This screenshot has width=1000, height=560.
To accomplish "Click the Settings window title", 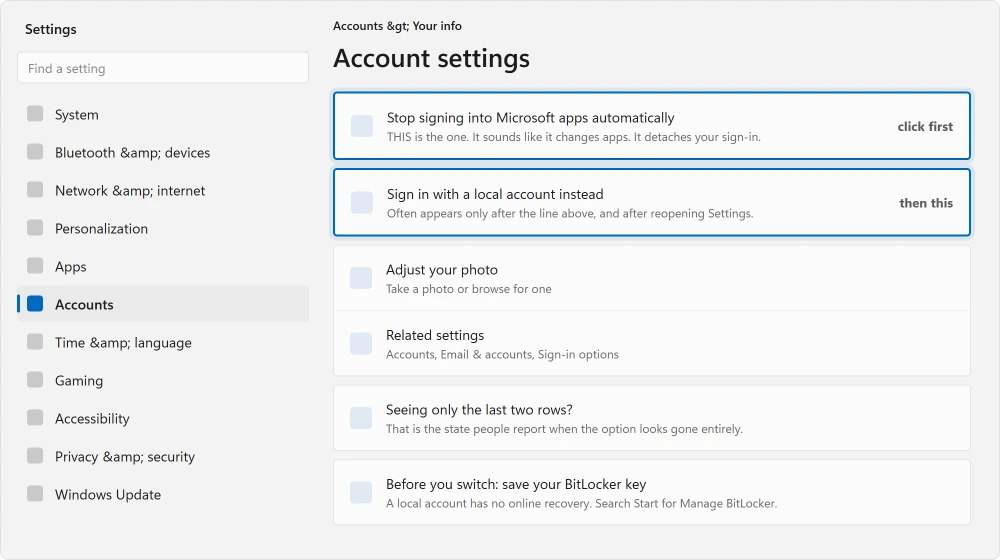I will point(50,29).
